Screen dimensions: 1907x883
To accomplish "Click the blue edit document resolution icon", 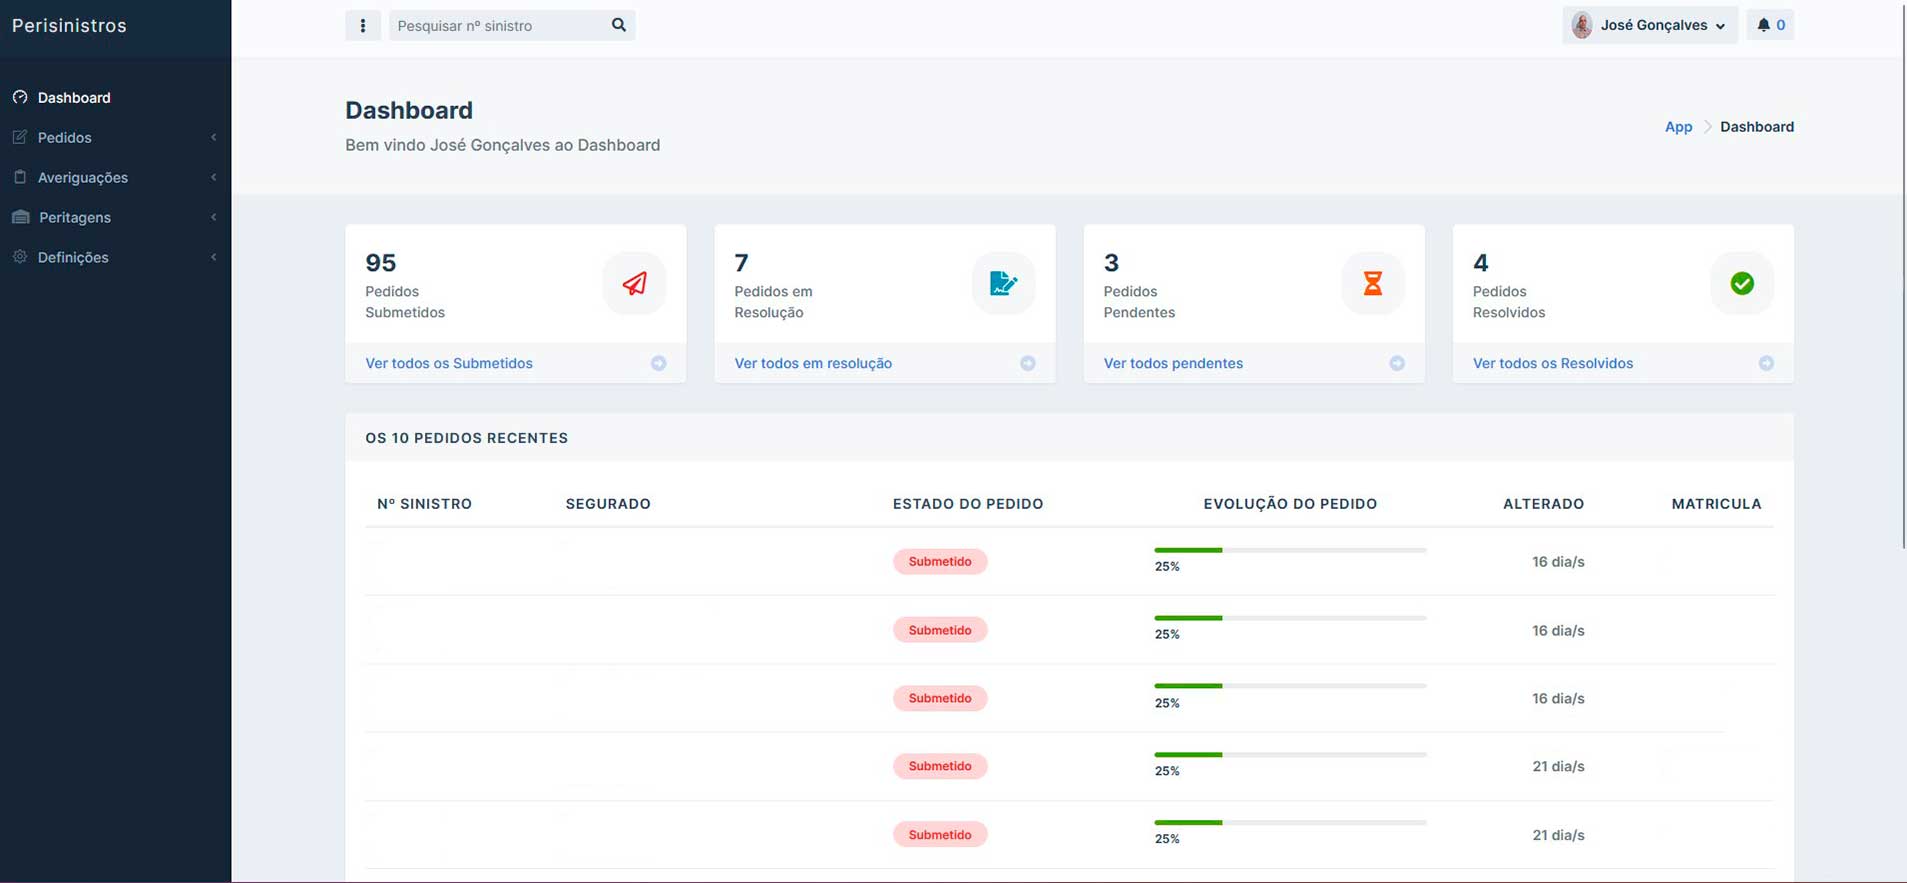I will click(x=1003, y=284).
